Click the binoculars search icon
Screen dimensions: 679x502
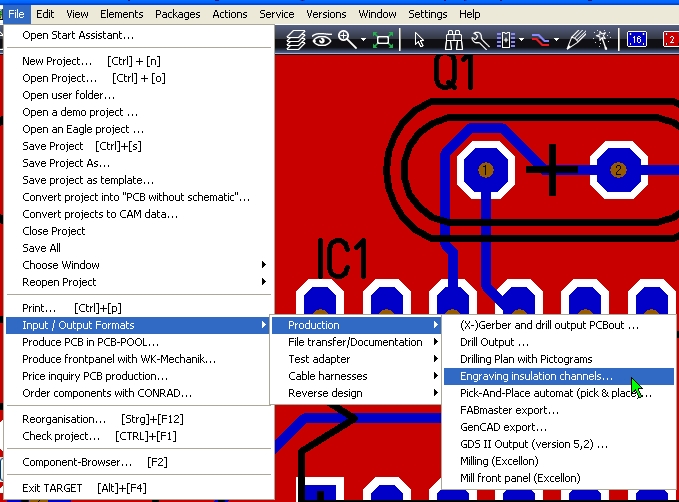(453, 40)
